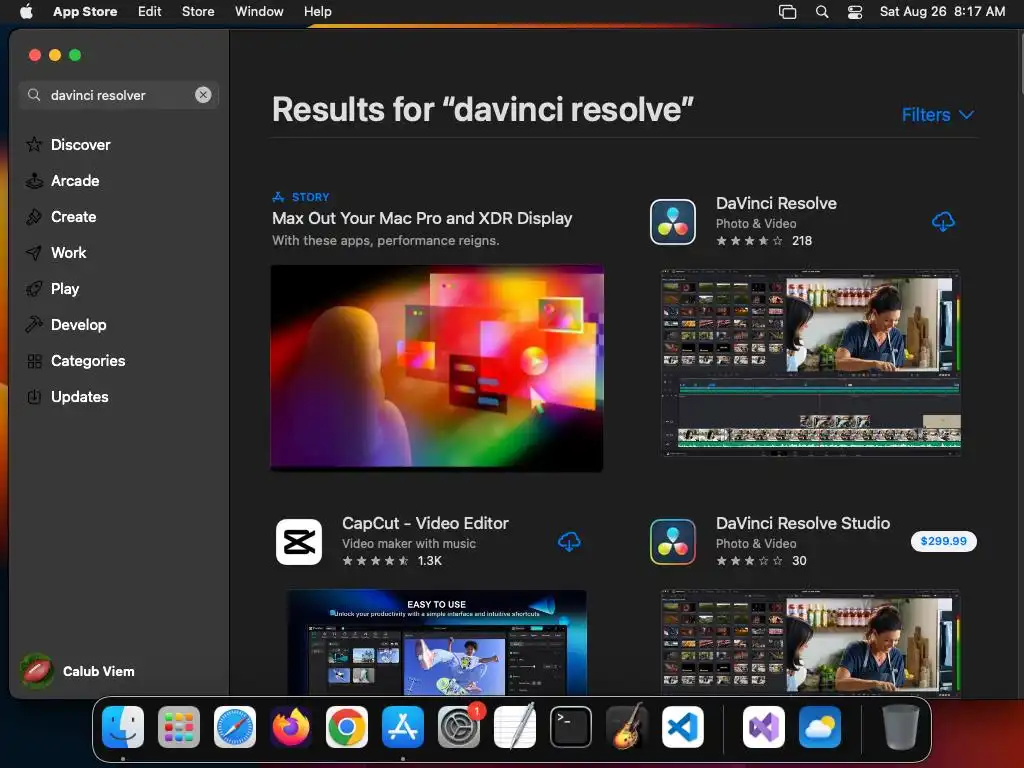
Task: Open the colorful story artwork image
Action: (x=437, y=367)
